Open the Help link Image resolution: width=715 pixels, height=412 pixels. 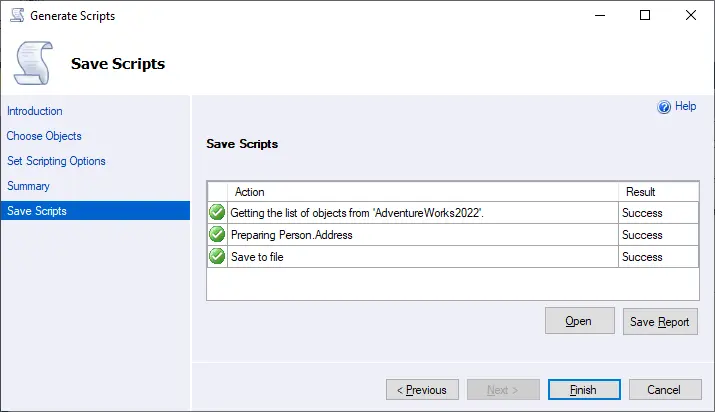[x=685, y=106]
